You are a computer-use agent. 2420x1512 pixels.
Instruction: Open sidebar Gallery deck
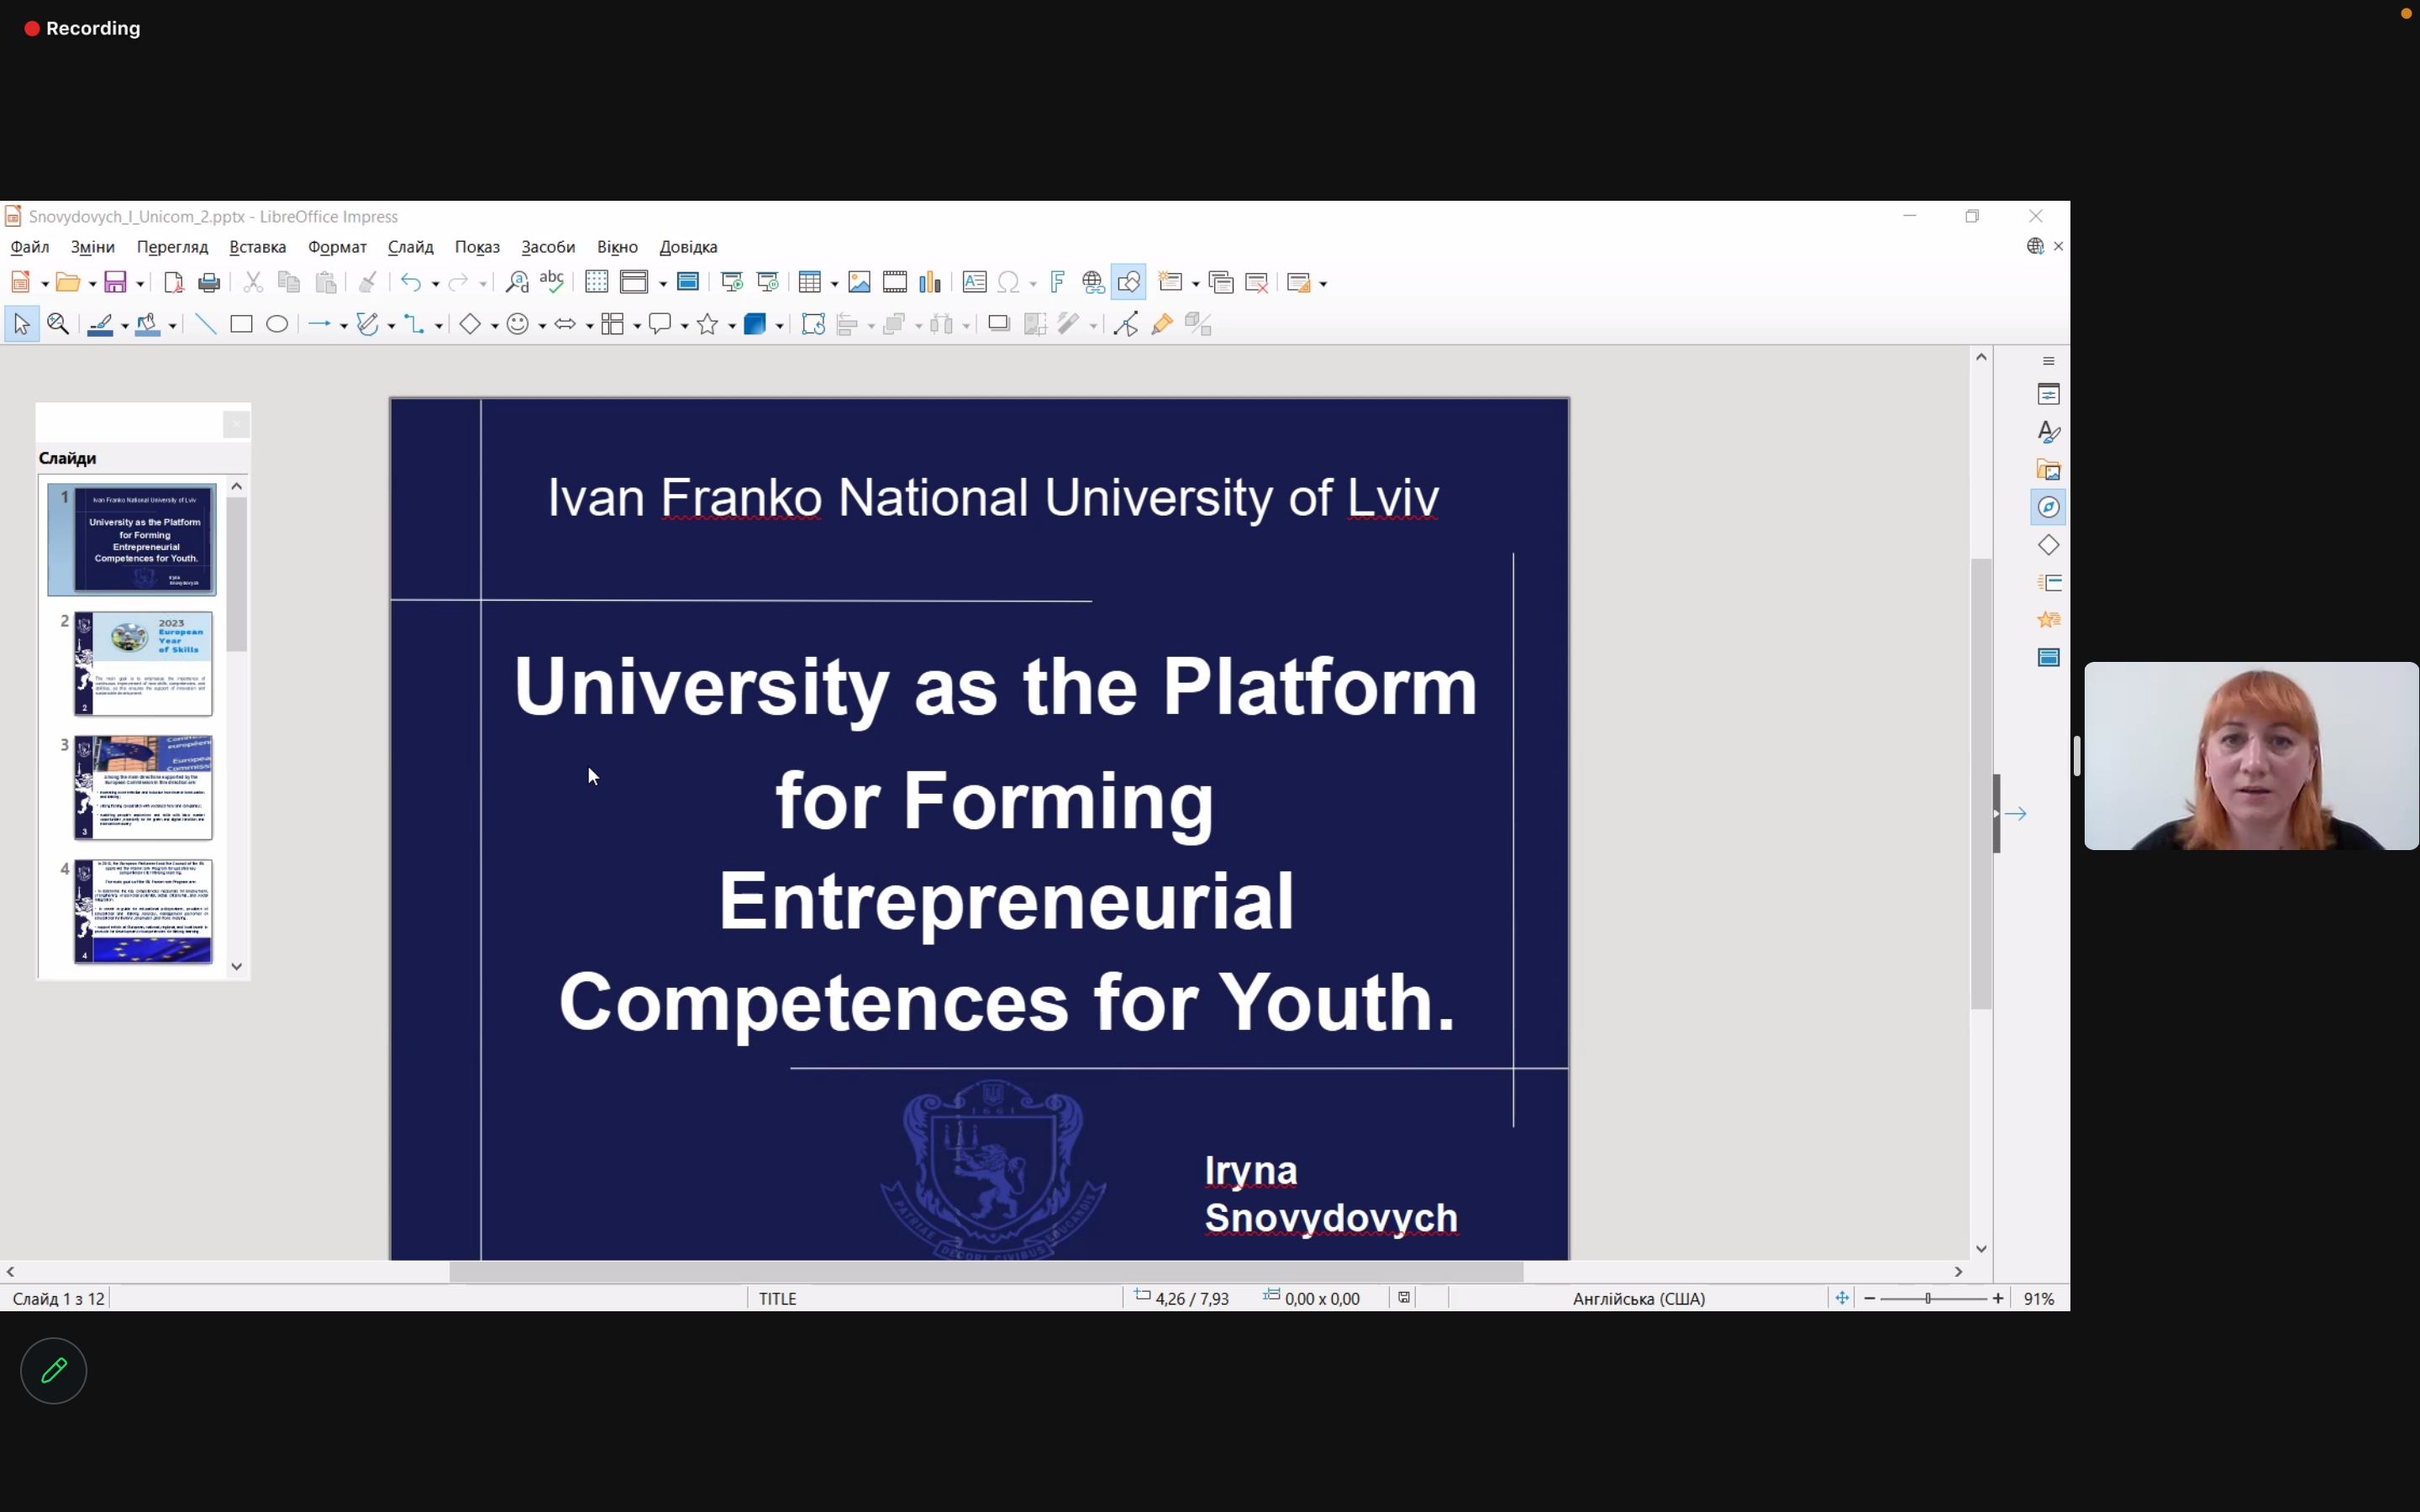click(2048, 470)
